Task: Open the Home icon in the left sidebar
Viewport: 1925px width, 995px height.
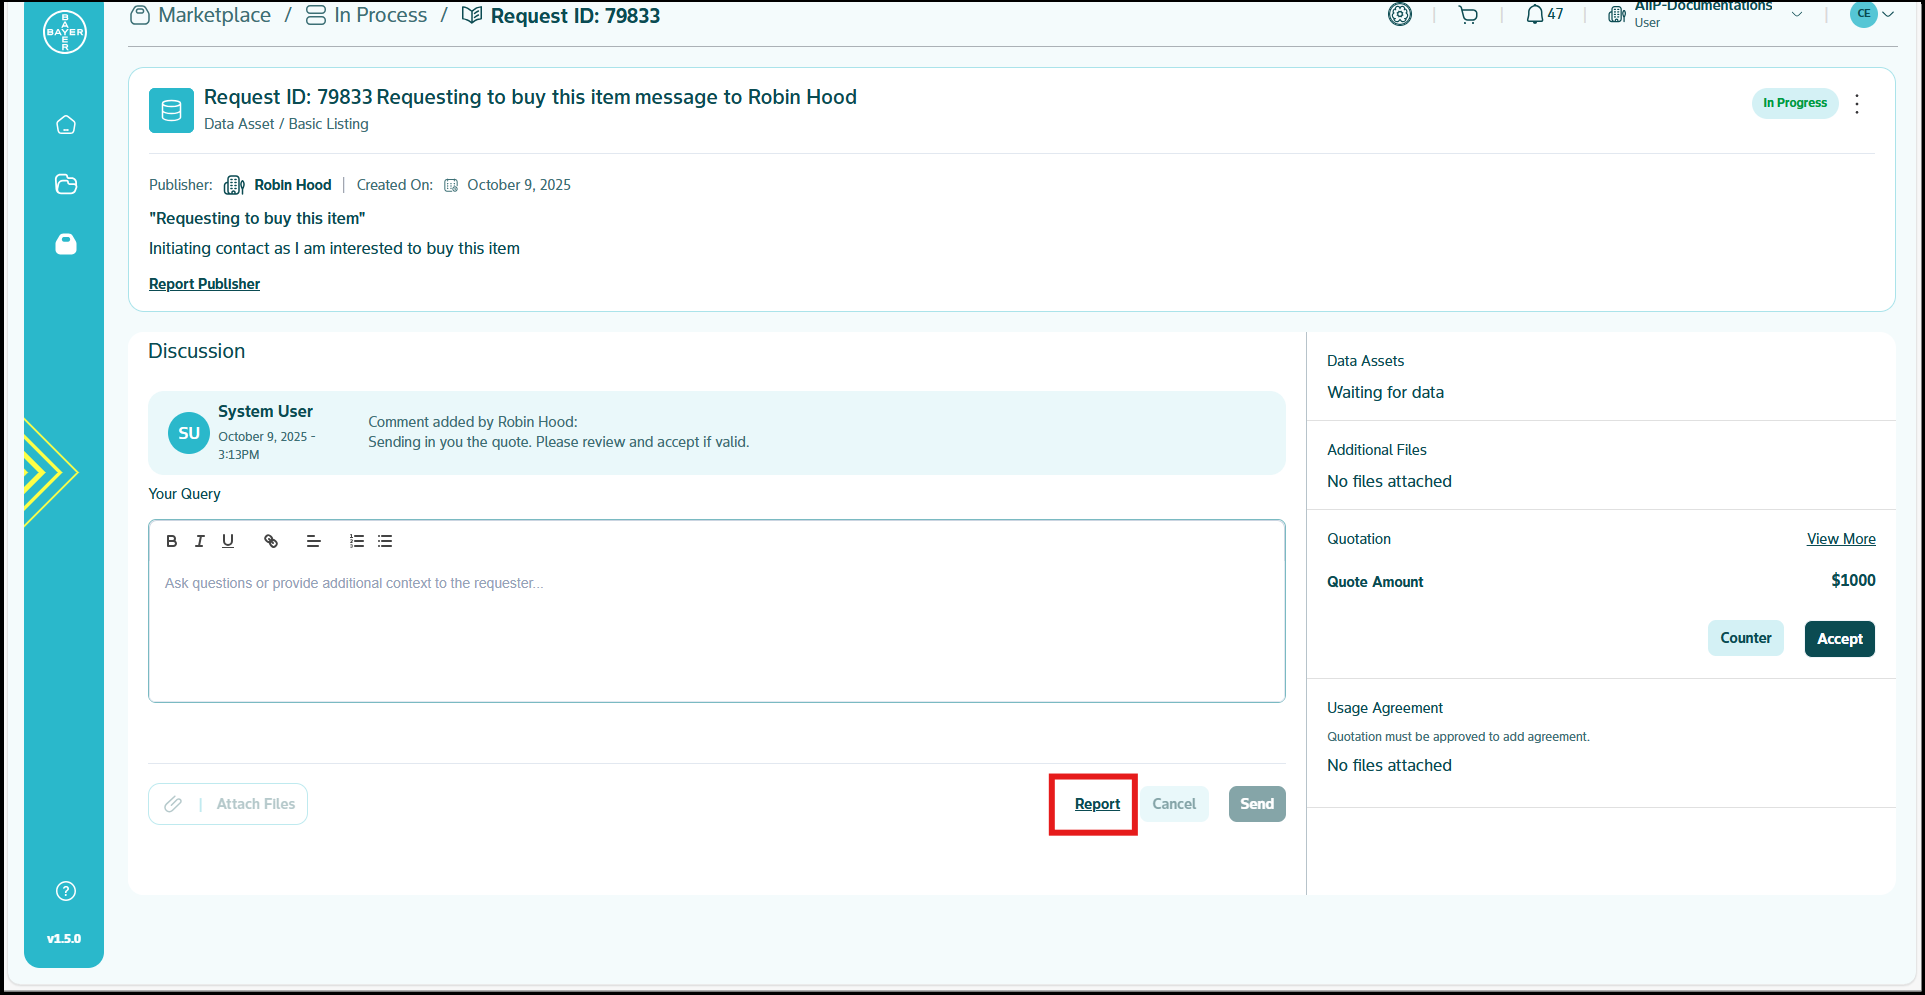Action: pos(65,124)
